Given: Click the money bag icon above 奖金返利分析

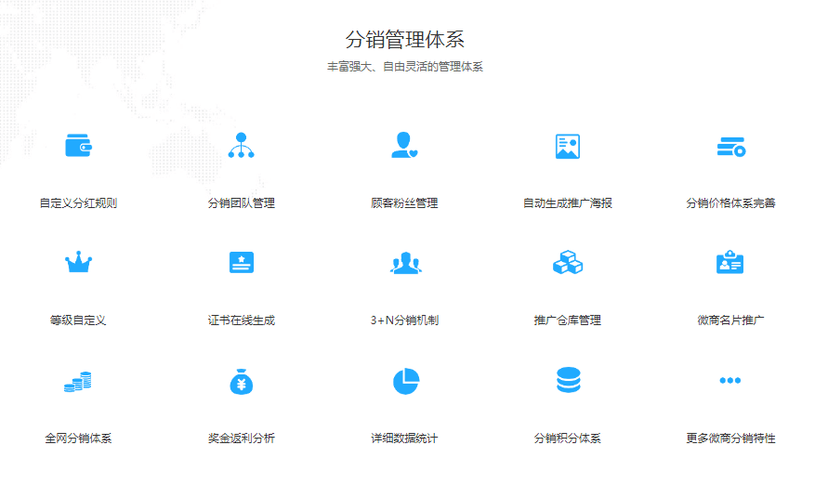Looking at the screenshot, I should pos(241,381).
